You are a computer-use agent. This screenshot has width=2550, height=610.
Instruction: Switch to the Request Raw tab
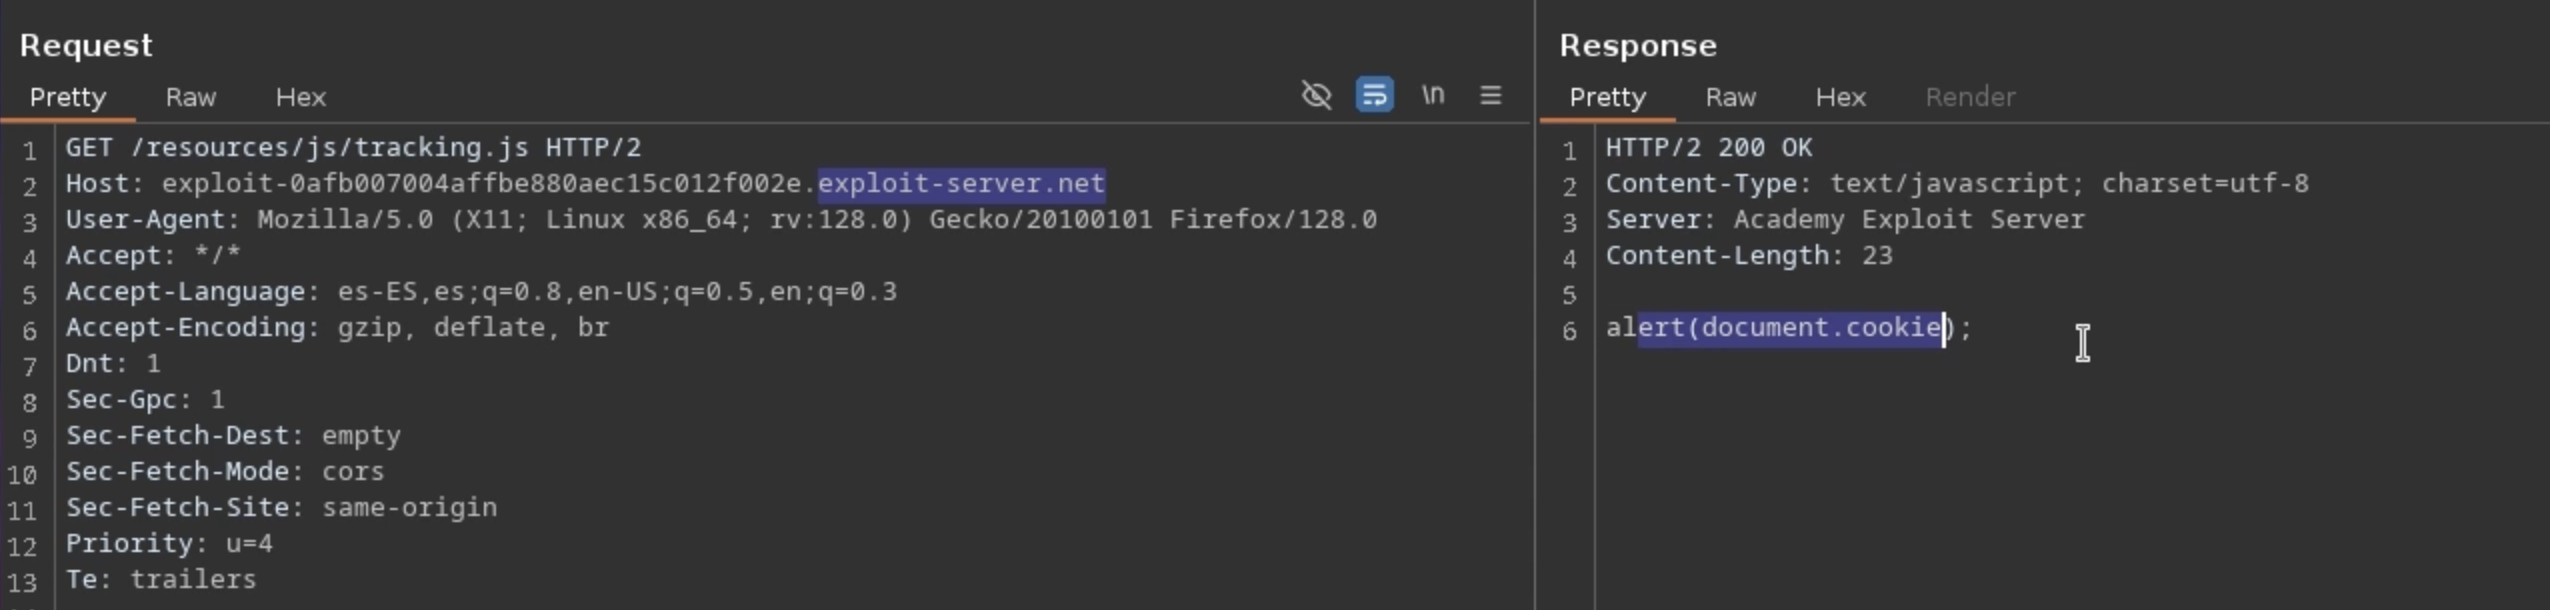point(190,97)
